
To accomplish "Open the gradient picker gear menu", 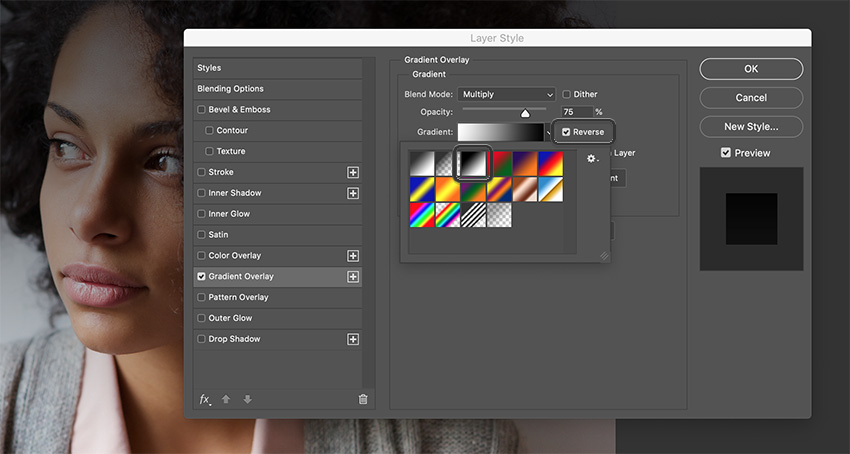I will 593,158.
